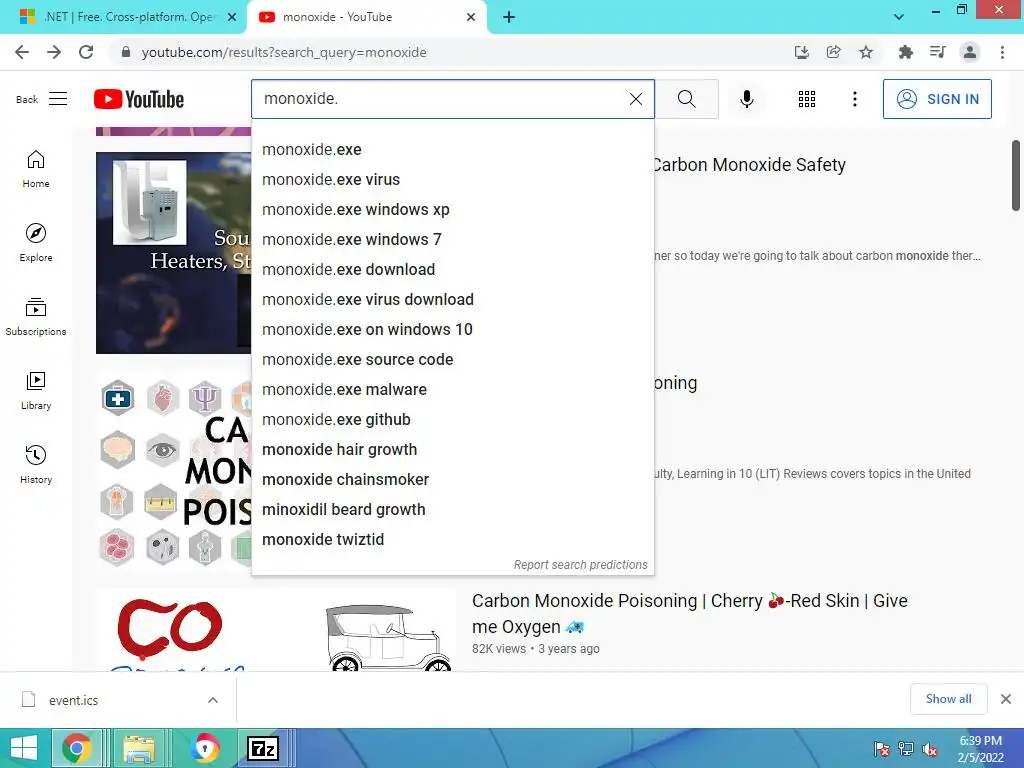
Task: Click the share page icon
Action: point(833,52)
